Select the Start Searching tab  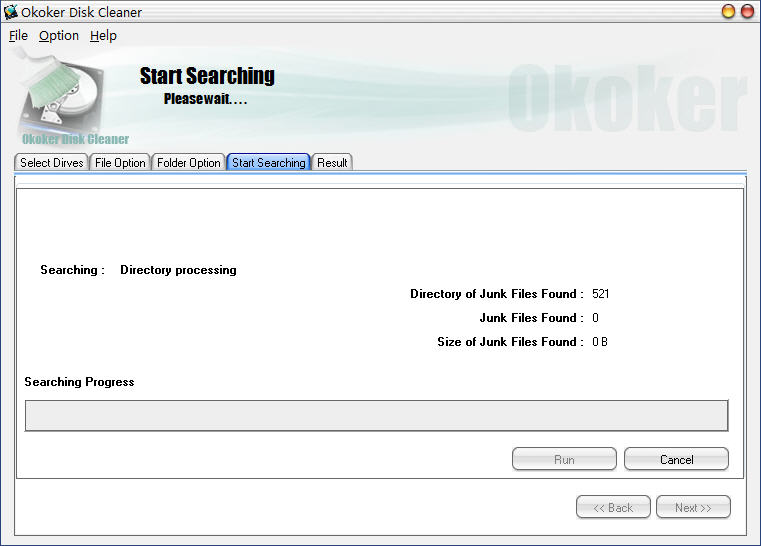(268, 163)
